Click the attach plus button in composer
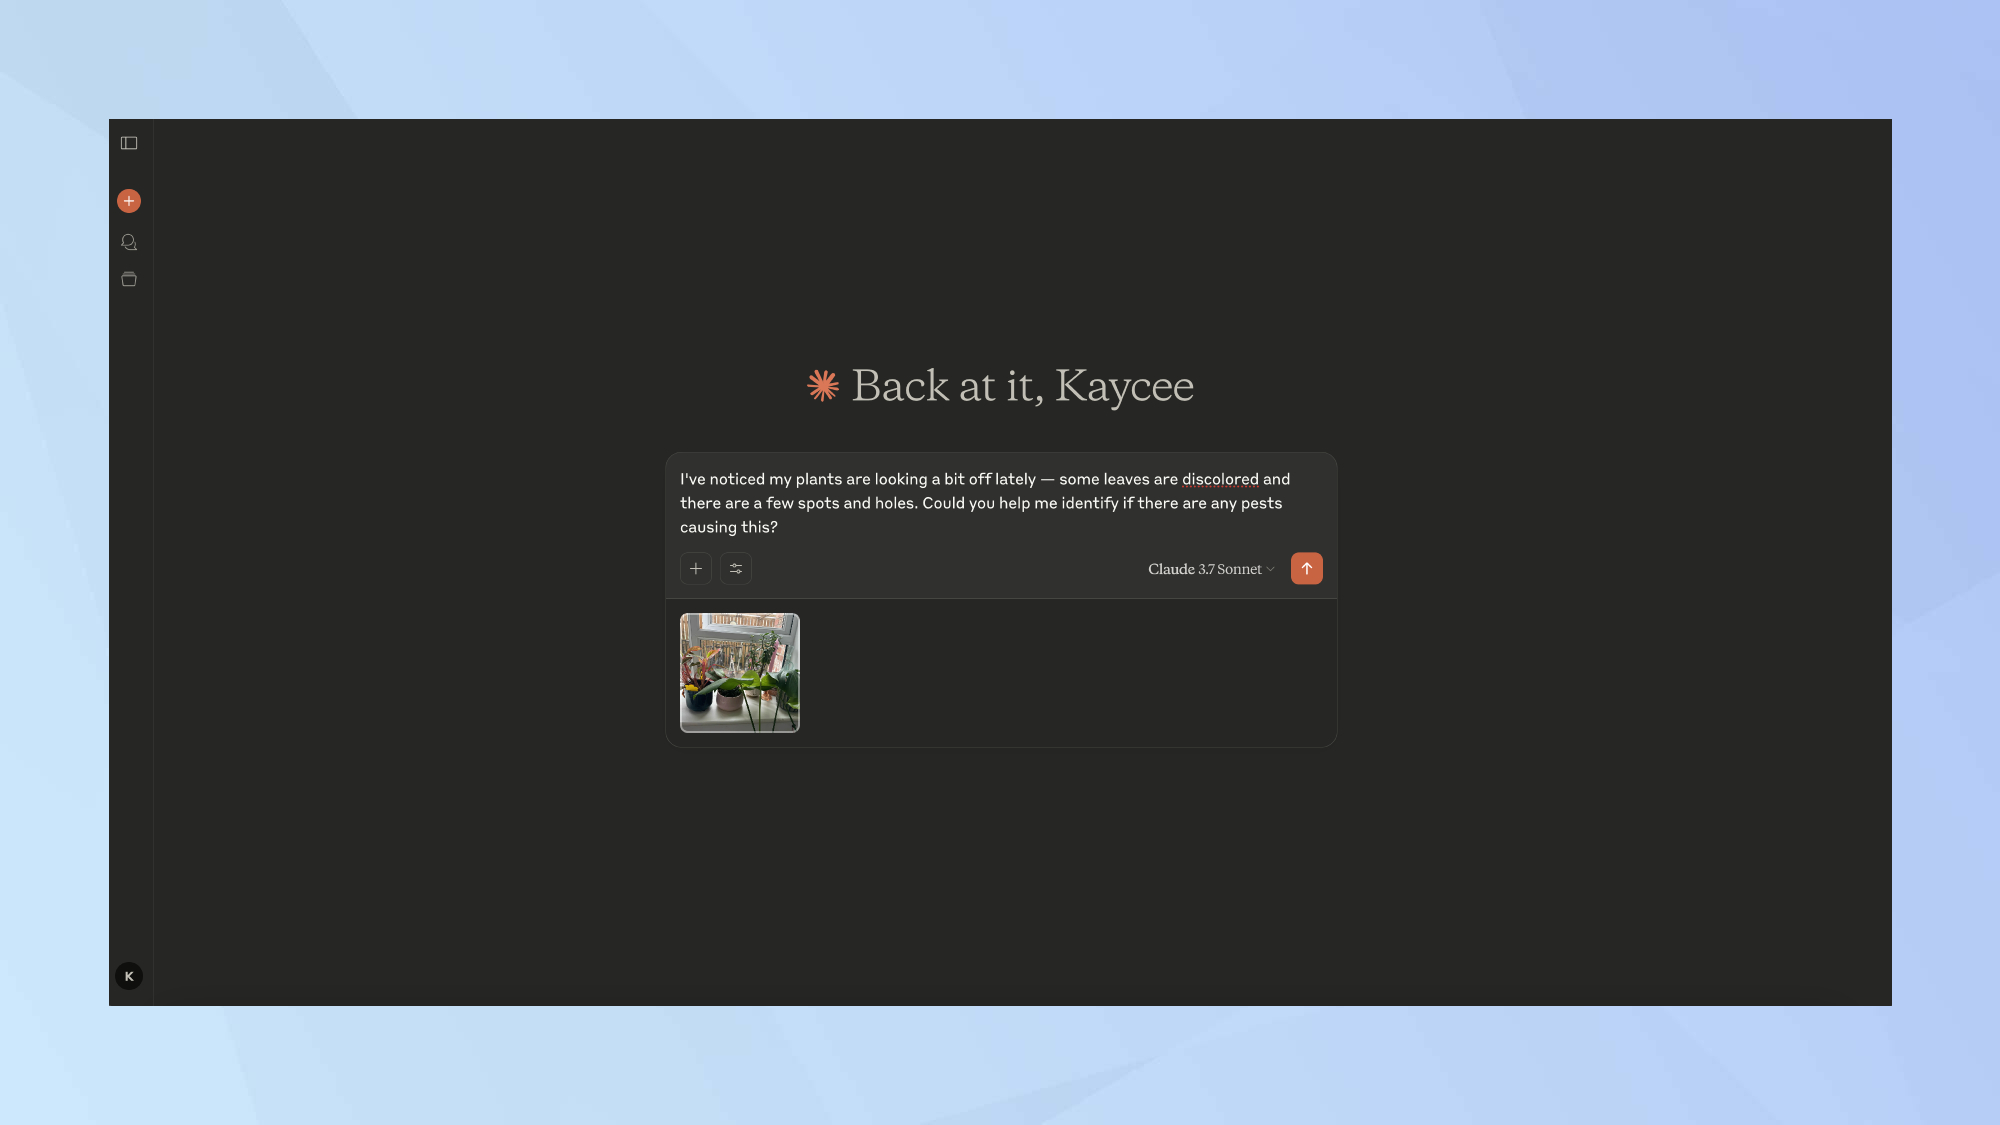The height and width of the screenshot is (1125, 2000). click(x=696, y=569)
